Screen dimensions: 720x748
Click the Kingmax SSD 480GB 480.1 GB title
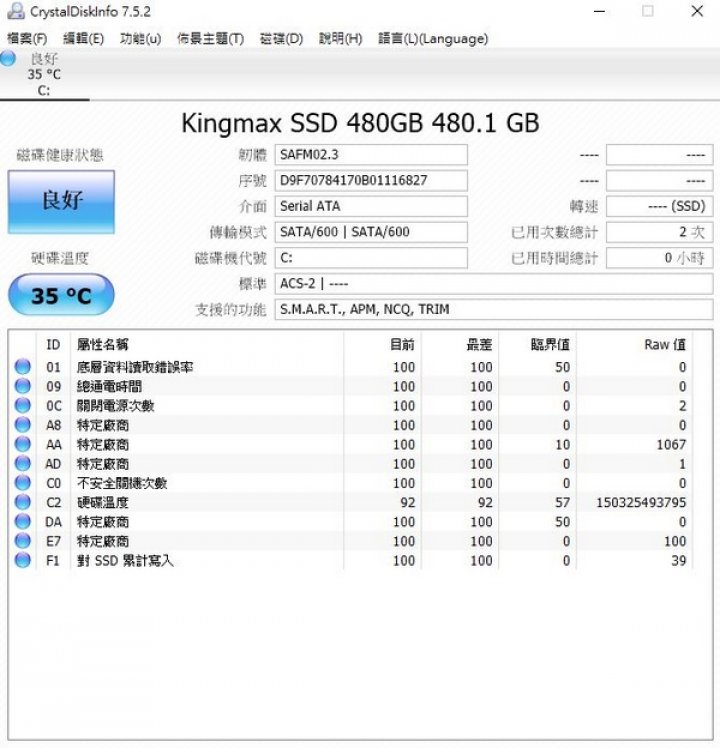360,123
